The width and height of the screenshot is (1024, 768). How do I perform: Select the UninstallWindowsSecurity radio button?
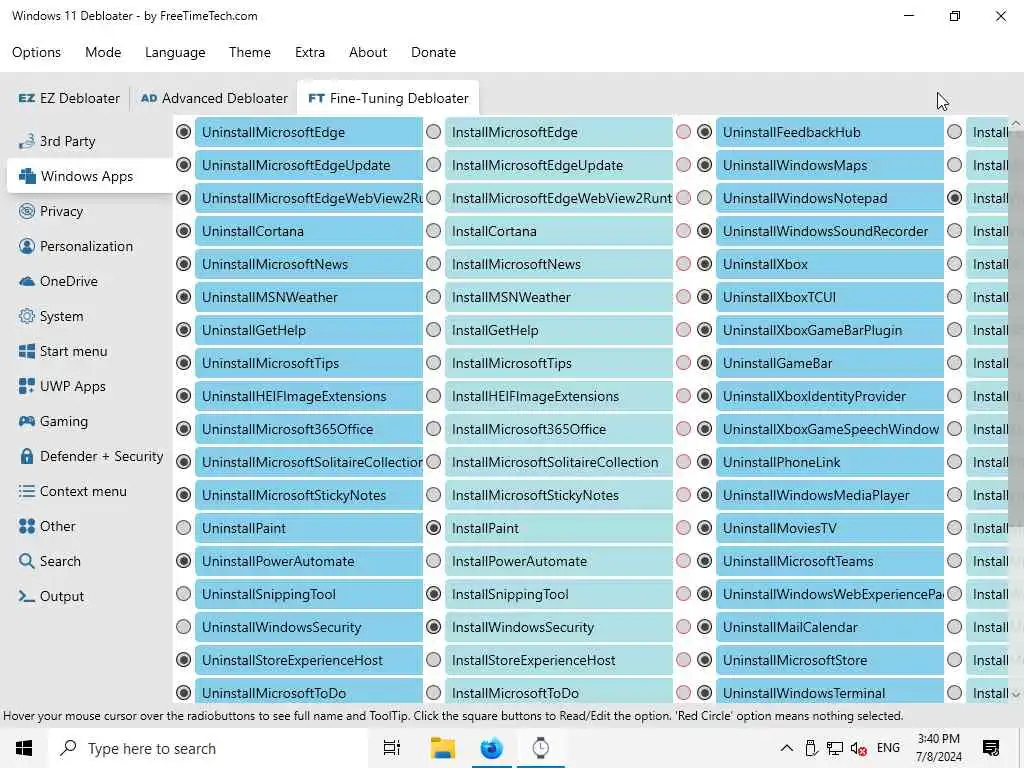pos(184,627)
